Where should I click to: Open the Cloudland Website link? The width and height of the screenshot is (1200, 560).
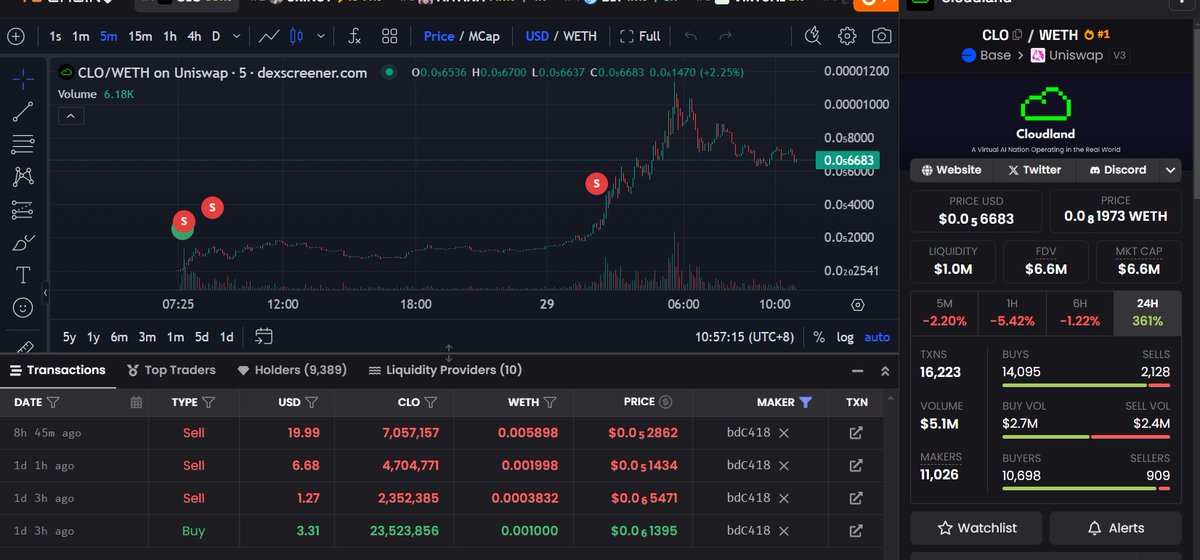pyautogui.click(x=952, y=170)
